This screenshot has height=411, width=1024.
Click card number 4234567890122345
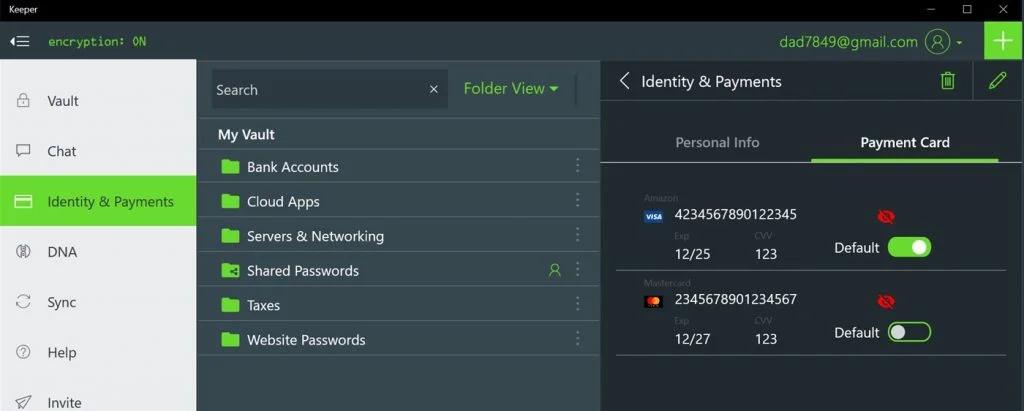tap(735, 214)
